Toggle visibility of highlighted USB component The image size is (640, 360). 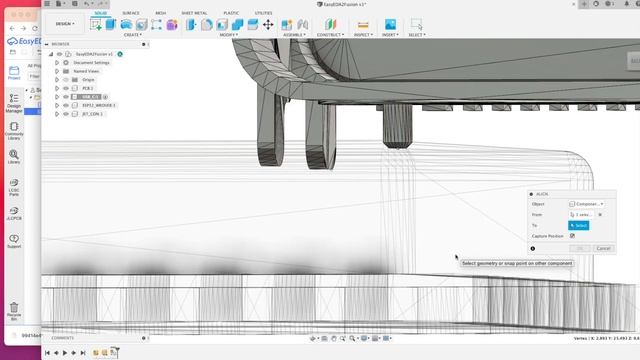click(66, 97)
